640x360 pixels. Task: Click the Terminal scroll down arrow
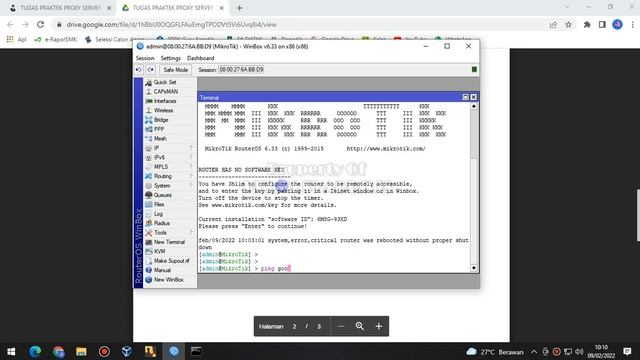point(473,268)
